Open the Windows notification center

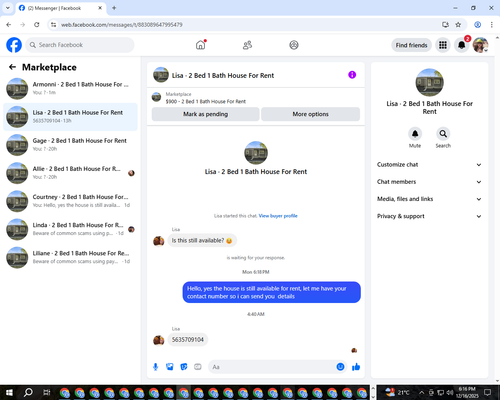pyautogui.click(x=488, y=392)
